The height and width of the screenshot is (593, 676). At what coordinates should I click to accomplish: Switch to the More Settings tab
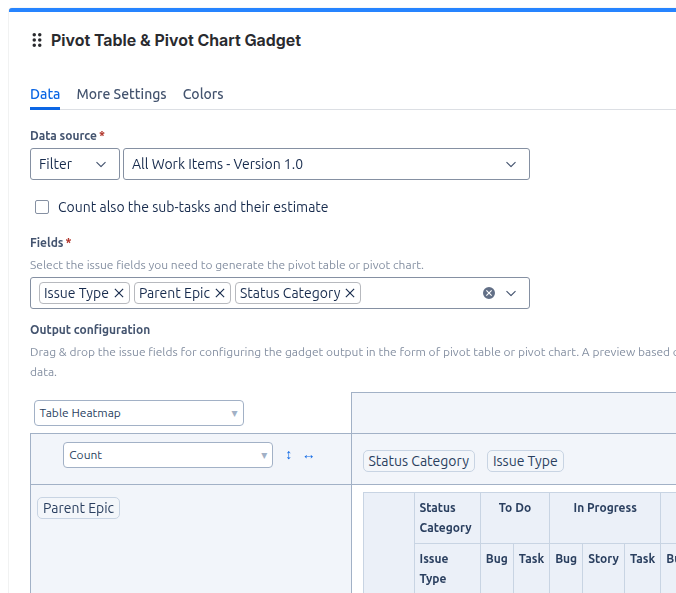pos(121,94)
